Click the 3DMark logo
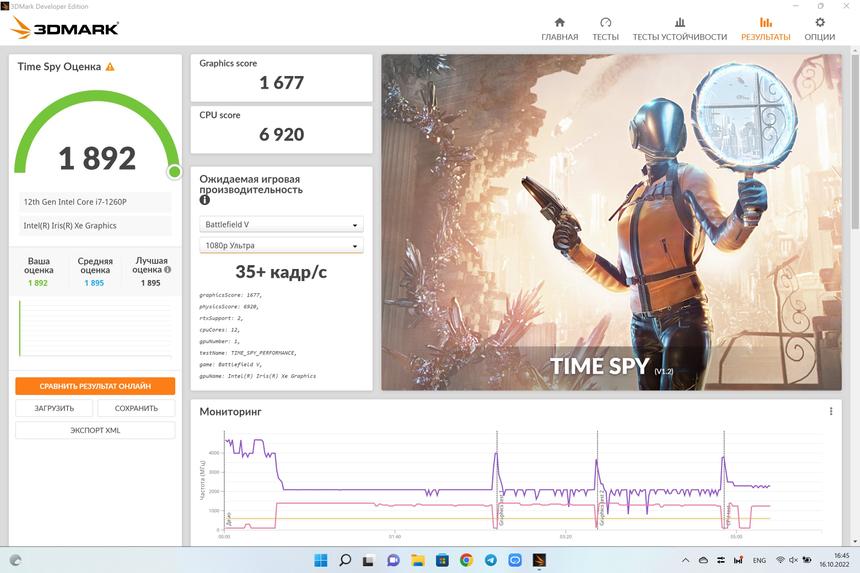The width and height of the screenshot is (860, 573). tap(65, 27)
